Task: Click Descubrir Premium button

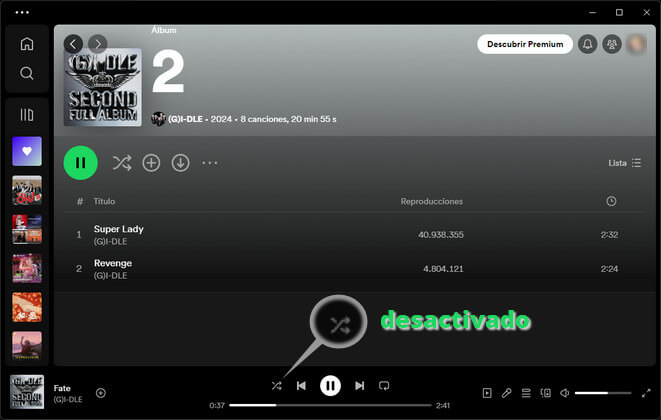Action: (525, 44)
